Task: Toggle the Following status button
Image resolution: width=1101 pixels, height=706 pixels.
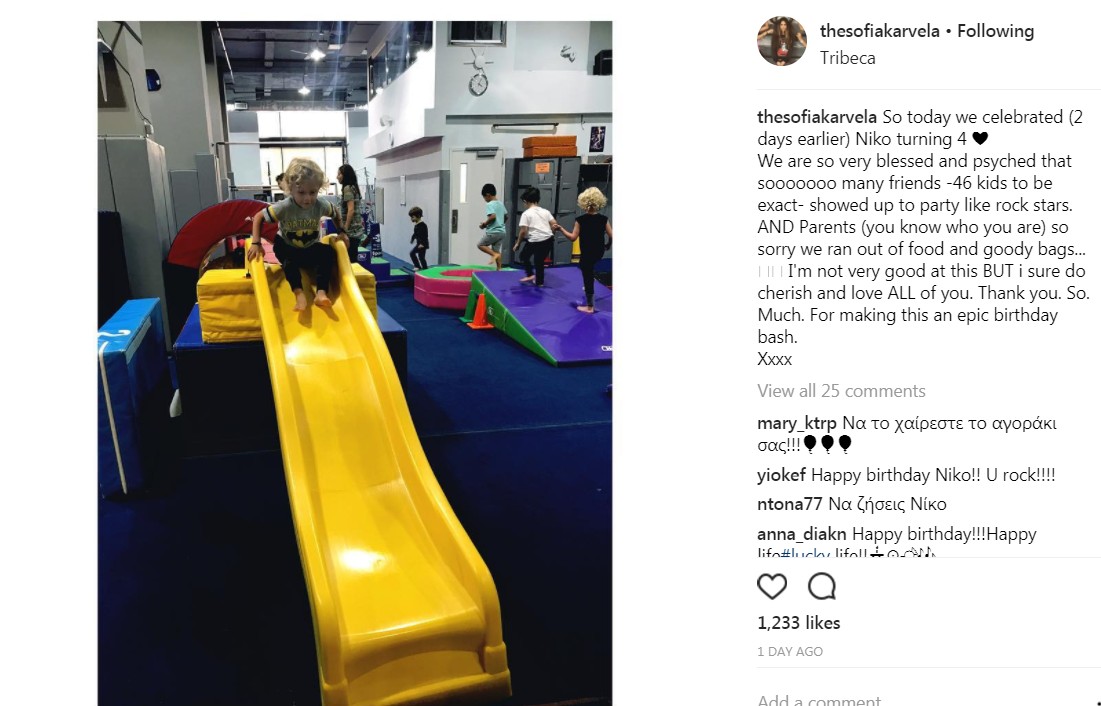Action: click(995, 31)
